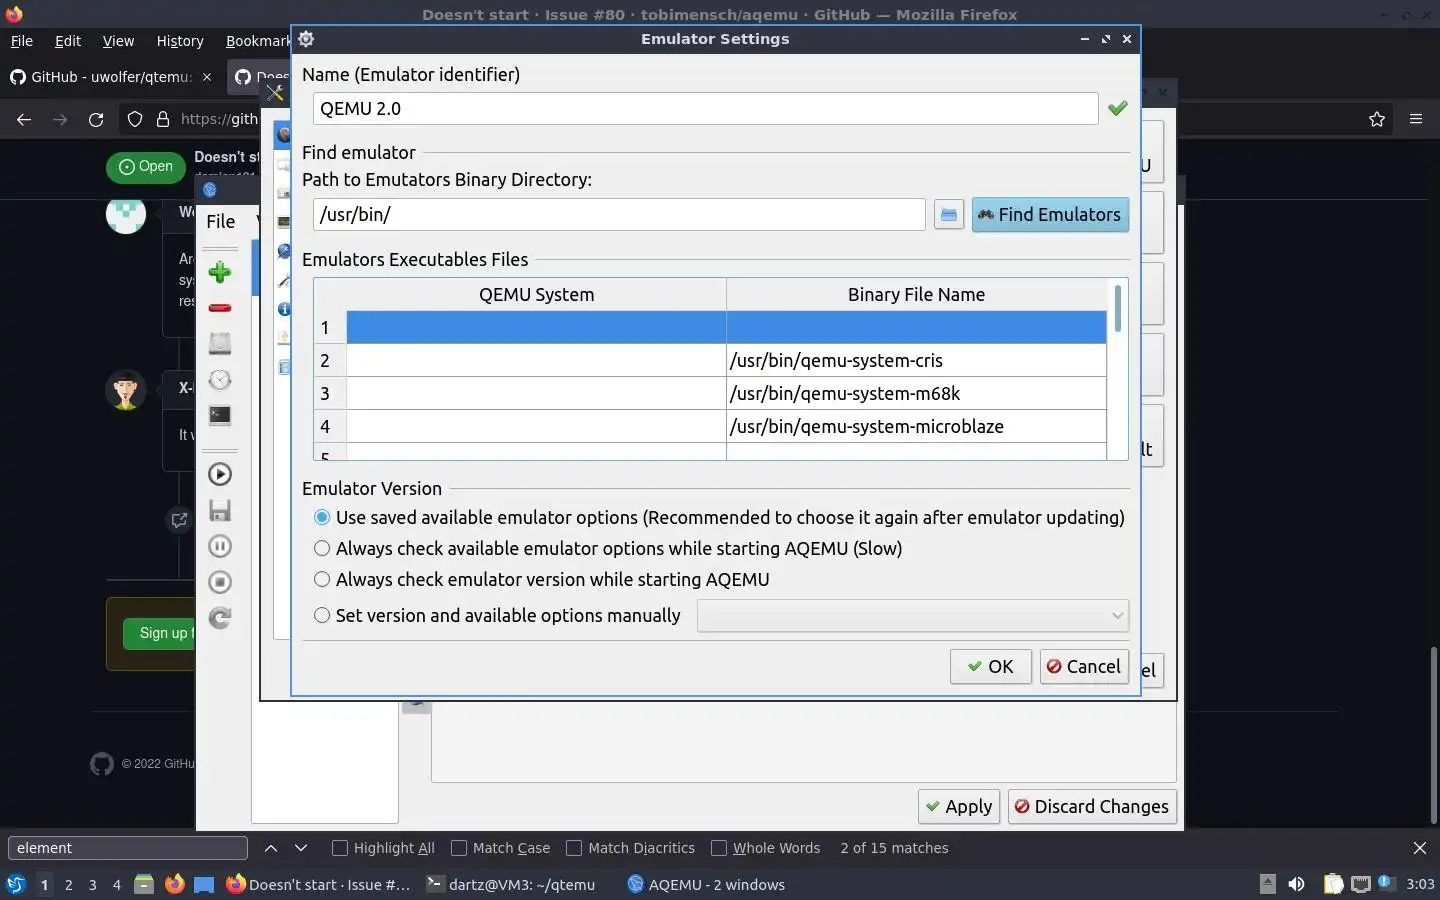Screen dimensions: 1440x900
Task: Bookmark page with the star icon
Action: point(1377,119)
